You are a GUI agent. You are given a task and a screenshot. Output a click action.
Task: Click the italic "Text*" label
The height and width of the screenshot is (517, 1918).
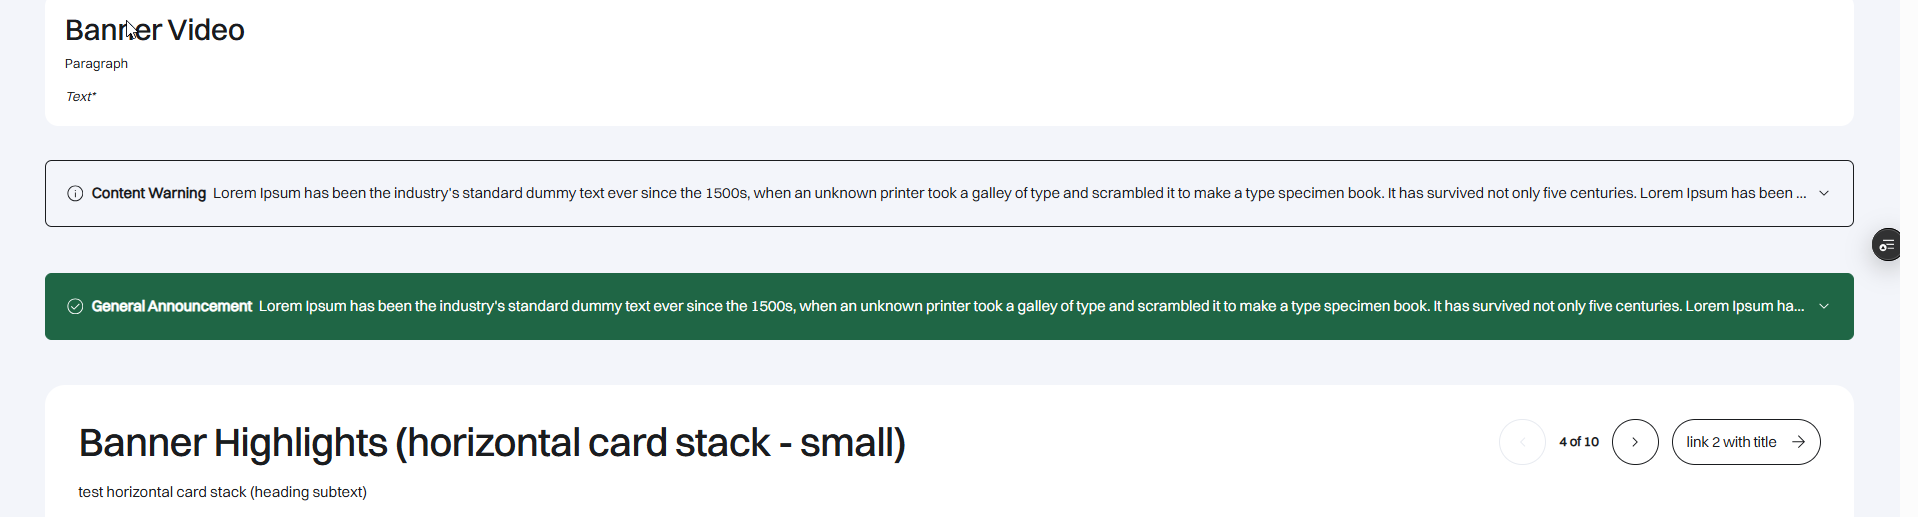(x=81, y=97)
